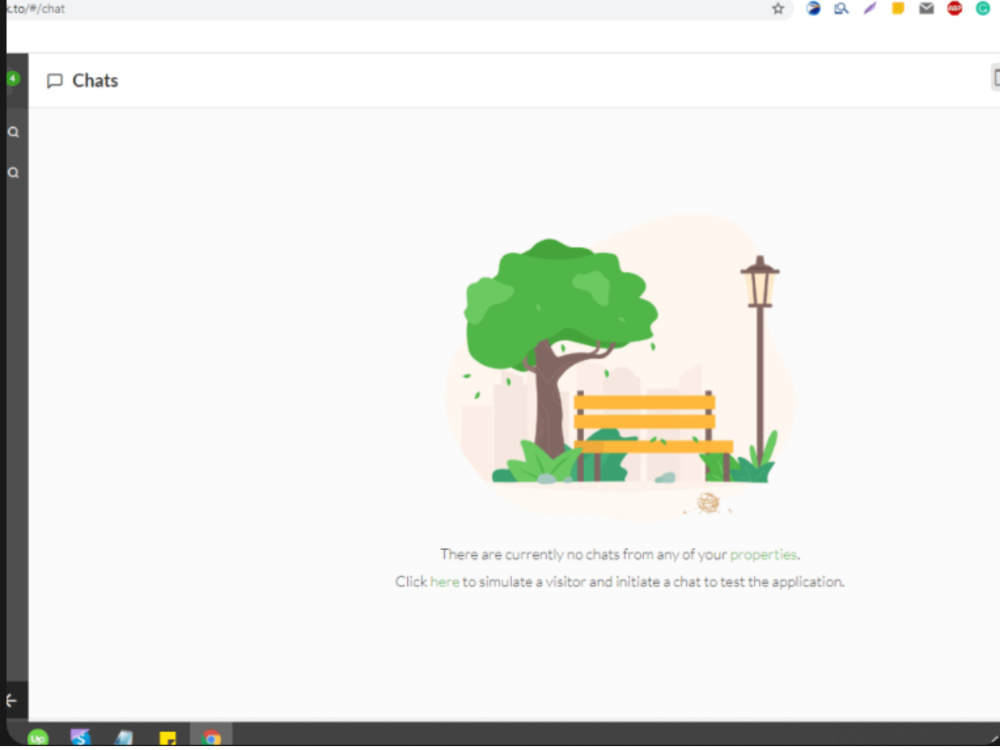Click the 'There are currently no chats' message
The image size is (1000, 750).
pyautogui.click(x=619, y=554)
